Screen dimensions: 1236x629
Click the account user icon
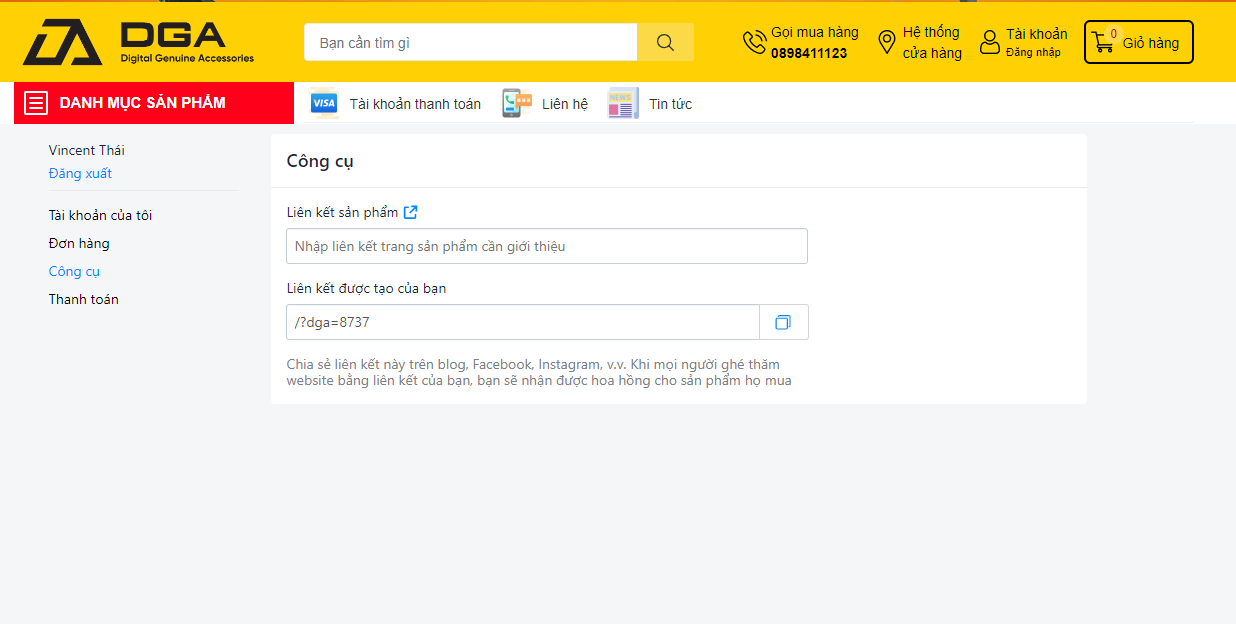point(990,42)
